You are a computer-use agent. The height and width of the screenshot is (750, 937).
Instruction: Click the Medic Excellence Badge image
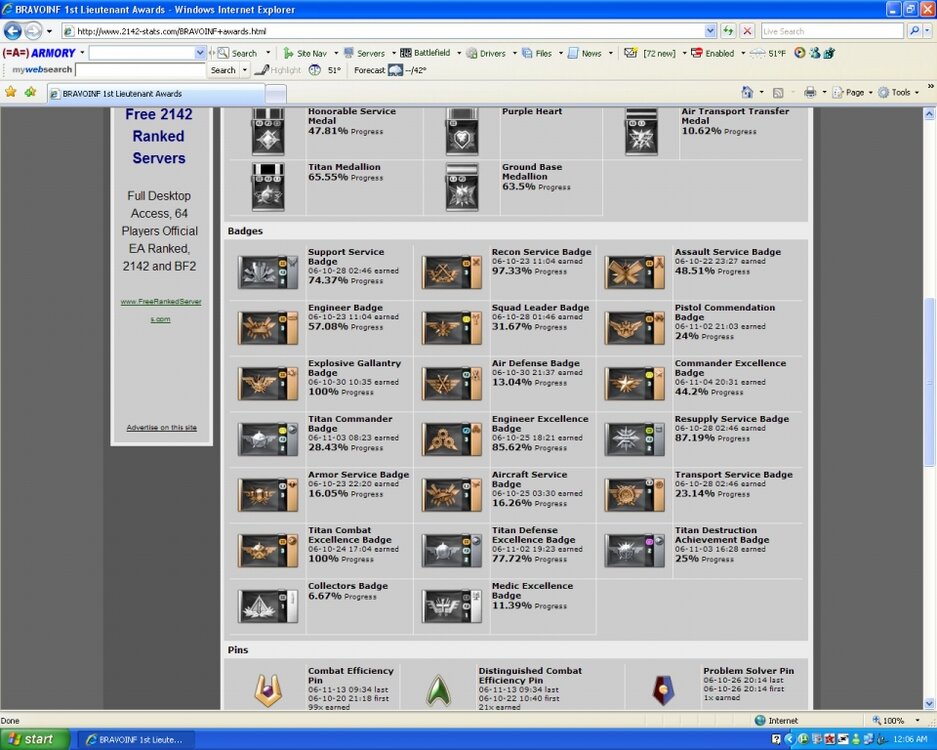[x=451, y=606]
